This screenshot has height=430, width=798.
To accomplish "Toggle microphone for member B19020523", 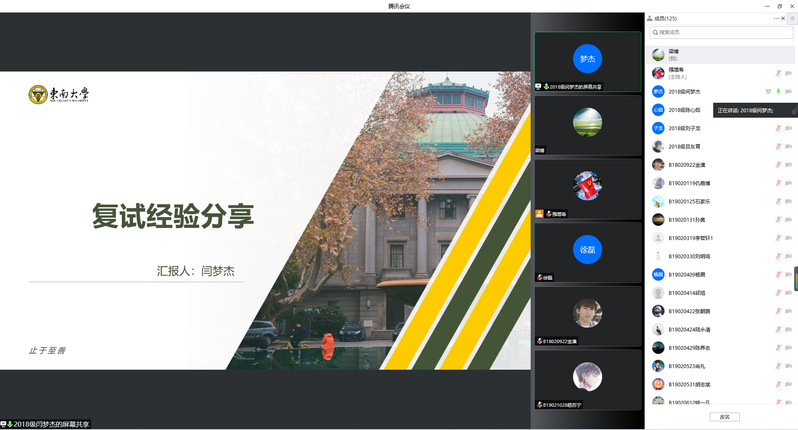I will (777, 366).
